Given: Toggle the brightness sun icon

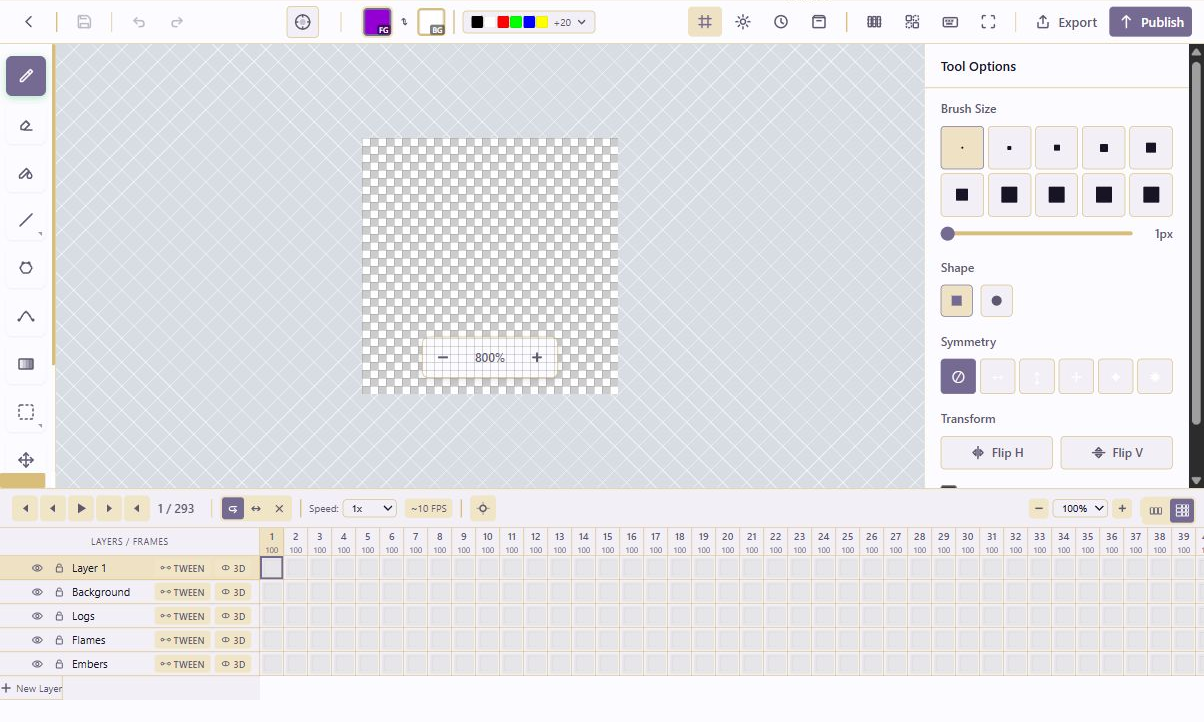Looking at the screenshot, I should 743,22.
